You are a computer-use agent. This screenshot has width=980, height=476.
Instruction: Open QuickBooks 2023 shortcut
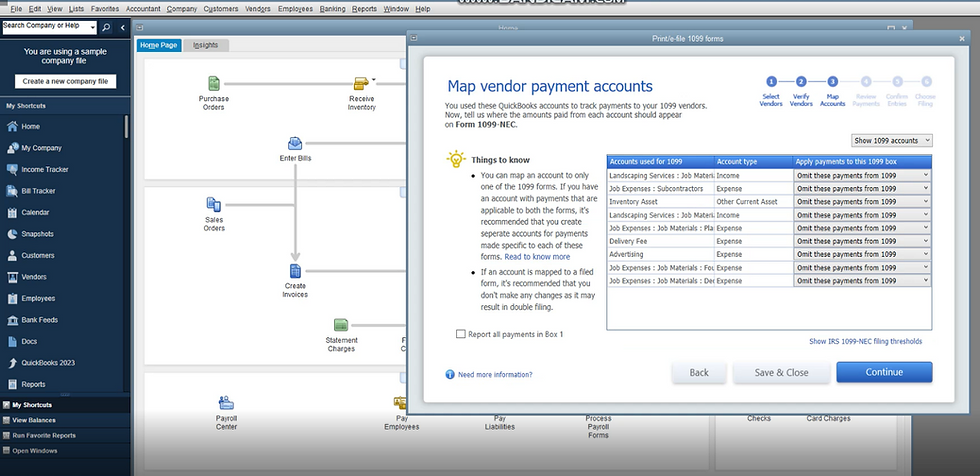(x=48, y=363)
